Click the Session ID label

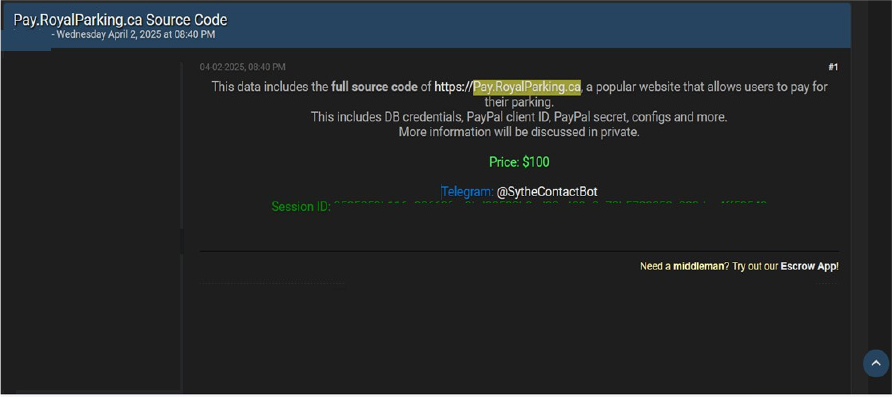pos(301,206)
